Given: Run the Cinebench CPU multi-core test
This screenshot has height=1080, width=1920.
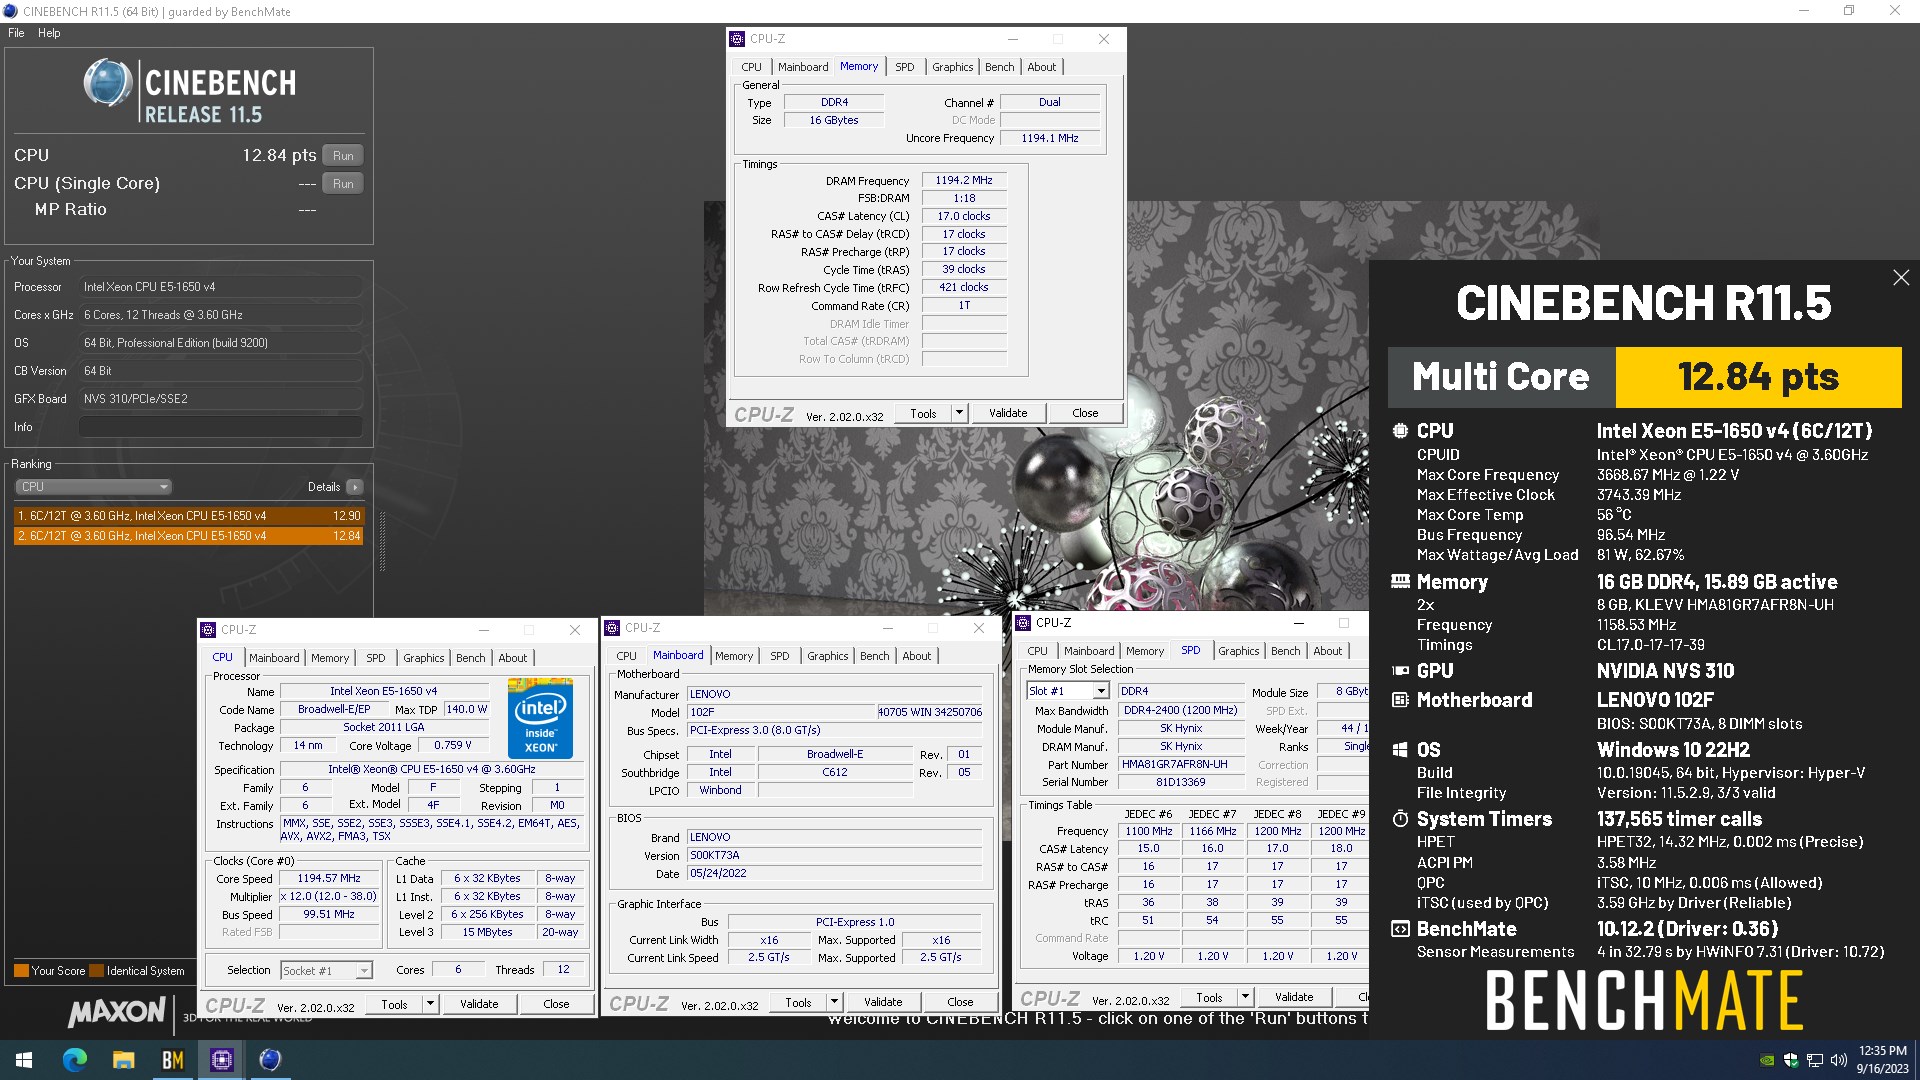Looking at the screenshot, I should tap(343, 156).
